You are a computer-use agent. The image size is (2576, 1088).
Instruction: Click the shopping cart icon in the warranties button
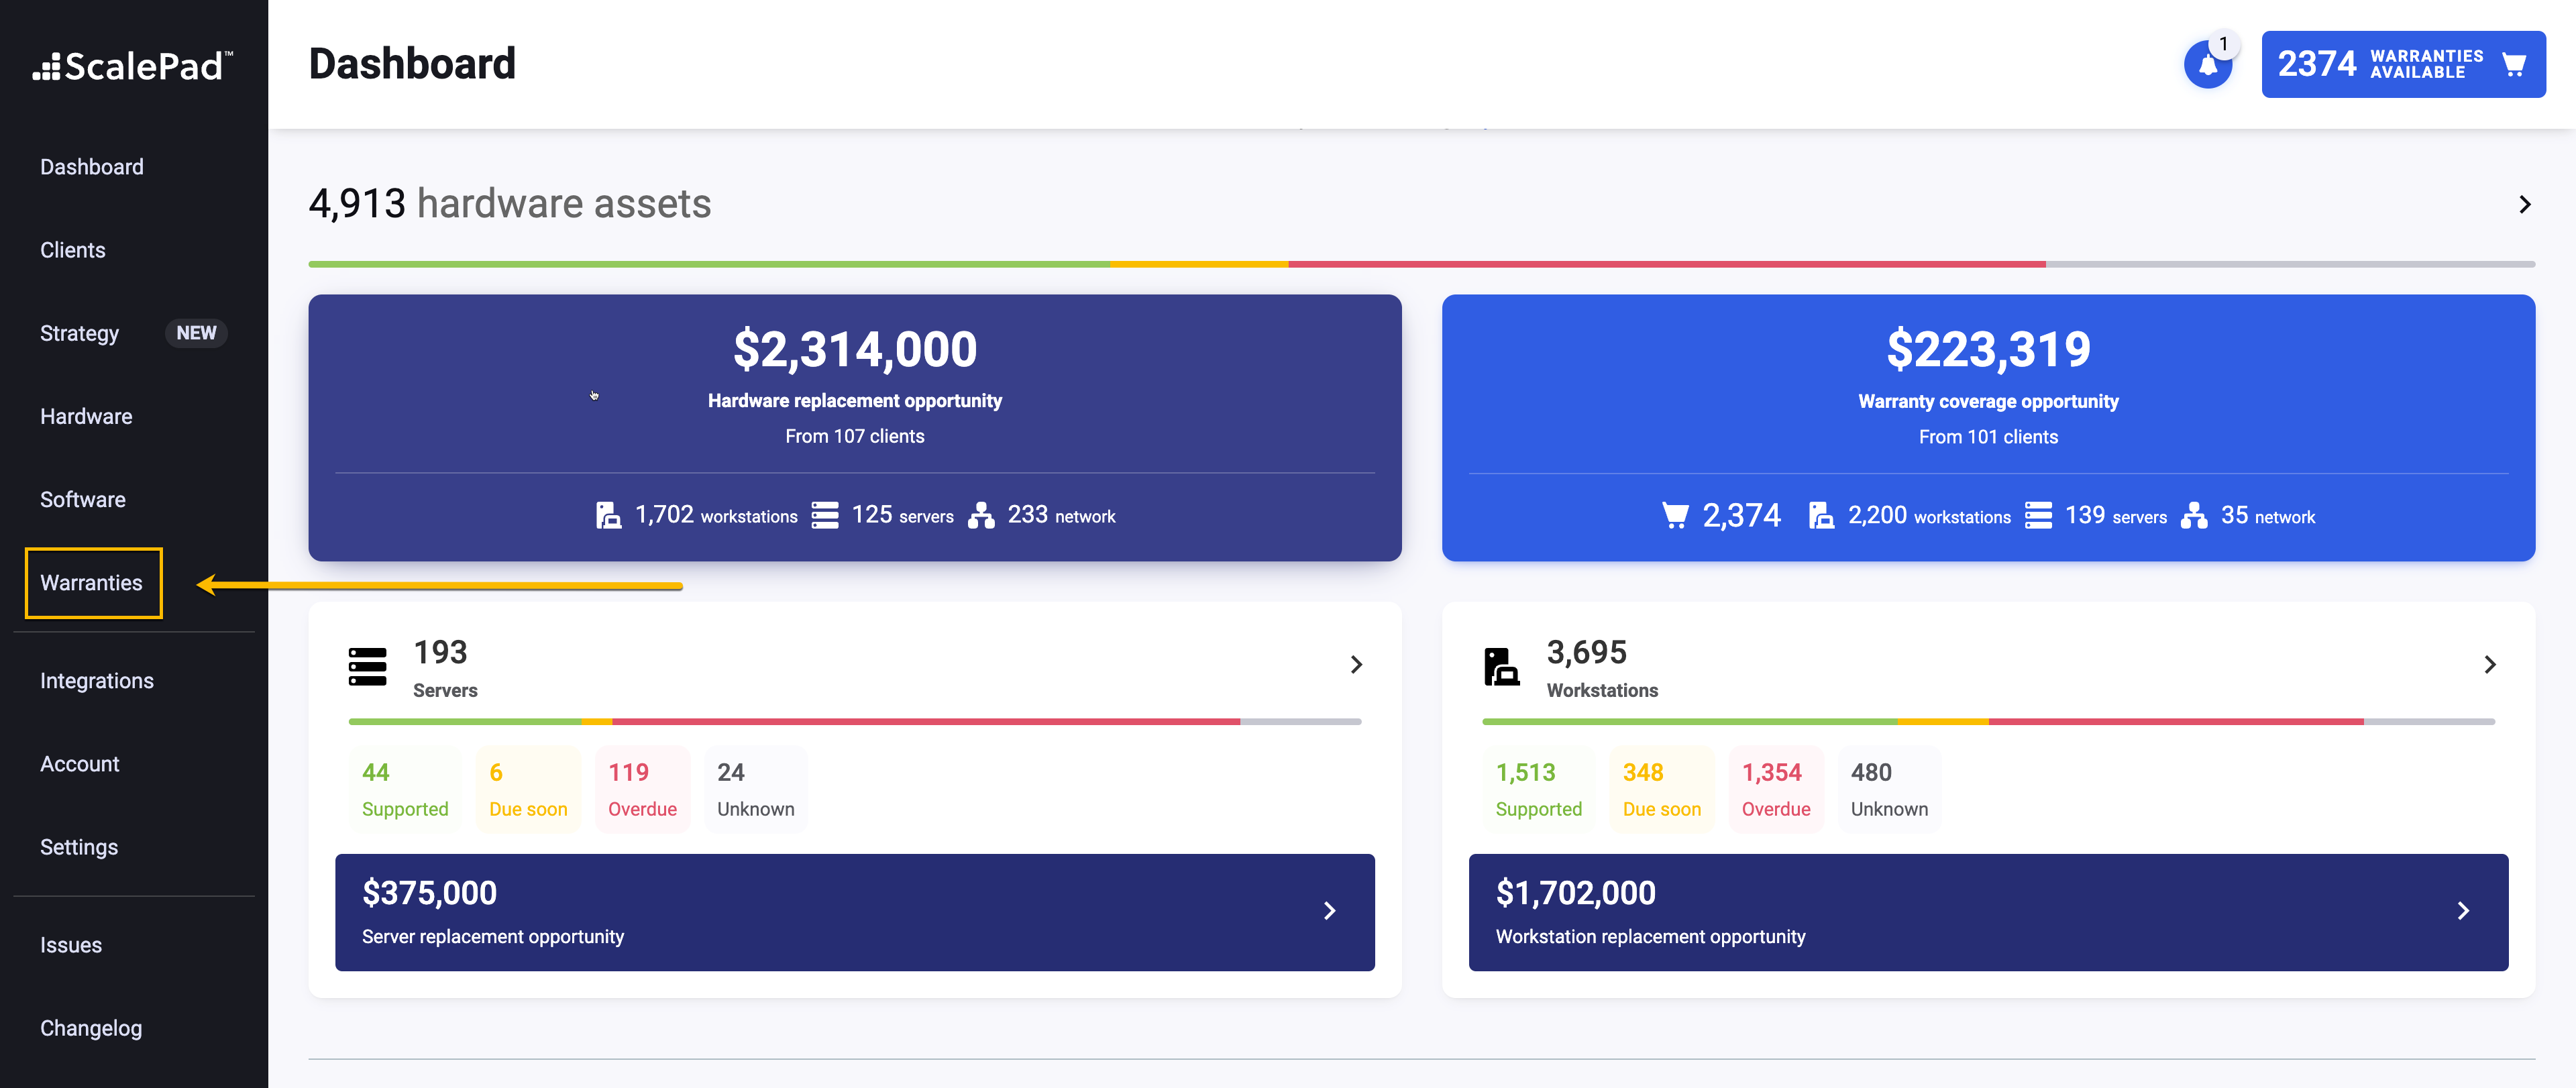(x=2514, y=65)
